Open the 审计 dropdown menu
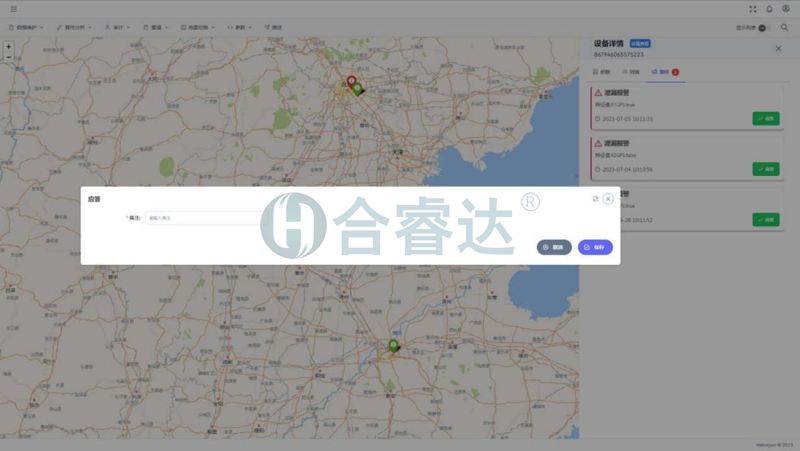Viewport: 800px width, 451px height. (117, 28)
